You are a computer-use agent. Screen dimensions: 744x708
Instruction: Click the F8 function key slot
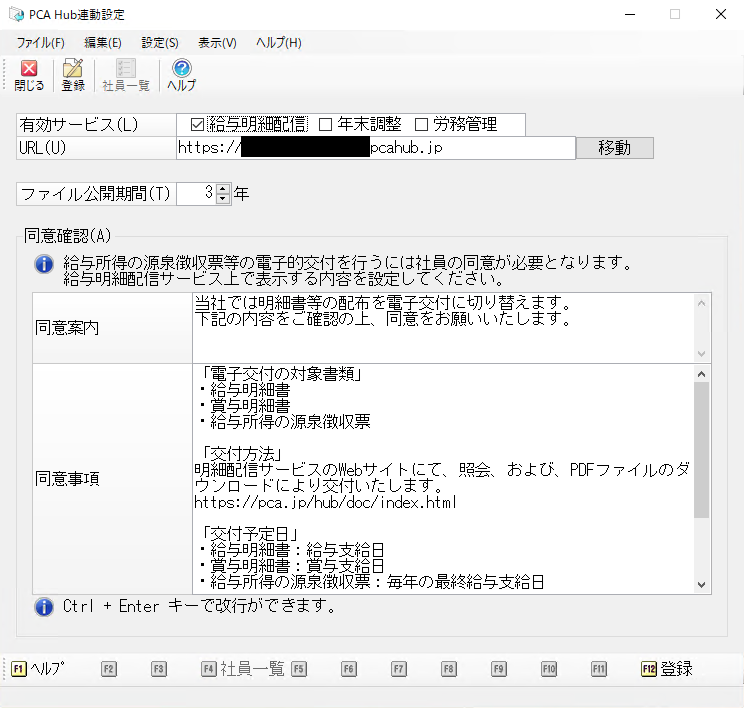click(449, 669)
